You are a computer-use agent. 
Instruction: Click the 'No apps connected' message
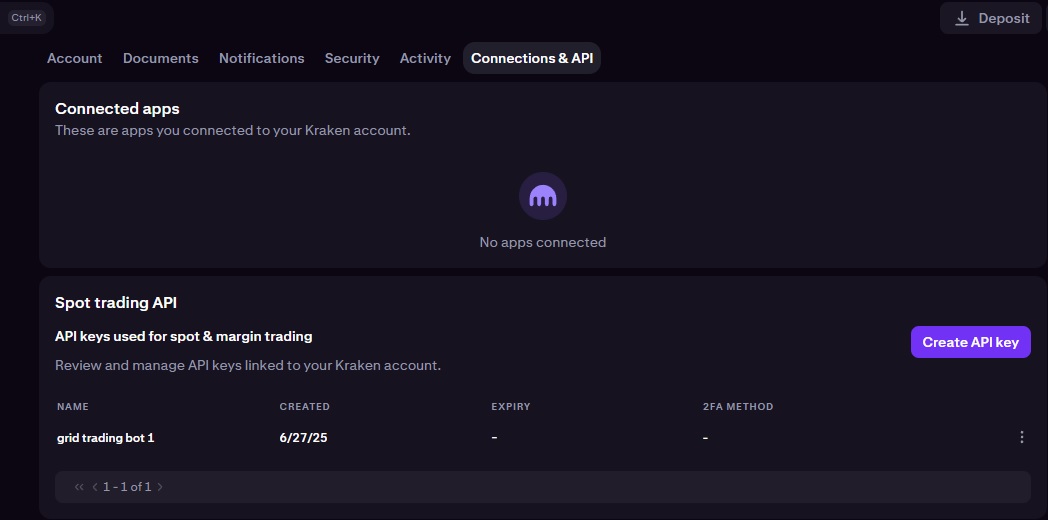543,242
